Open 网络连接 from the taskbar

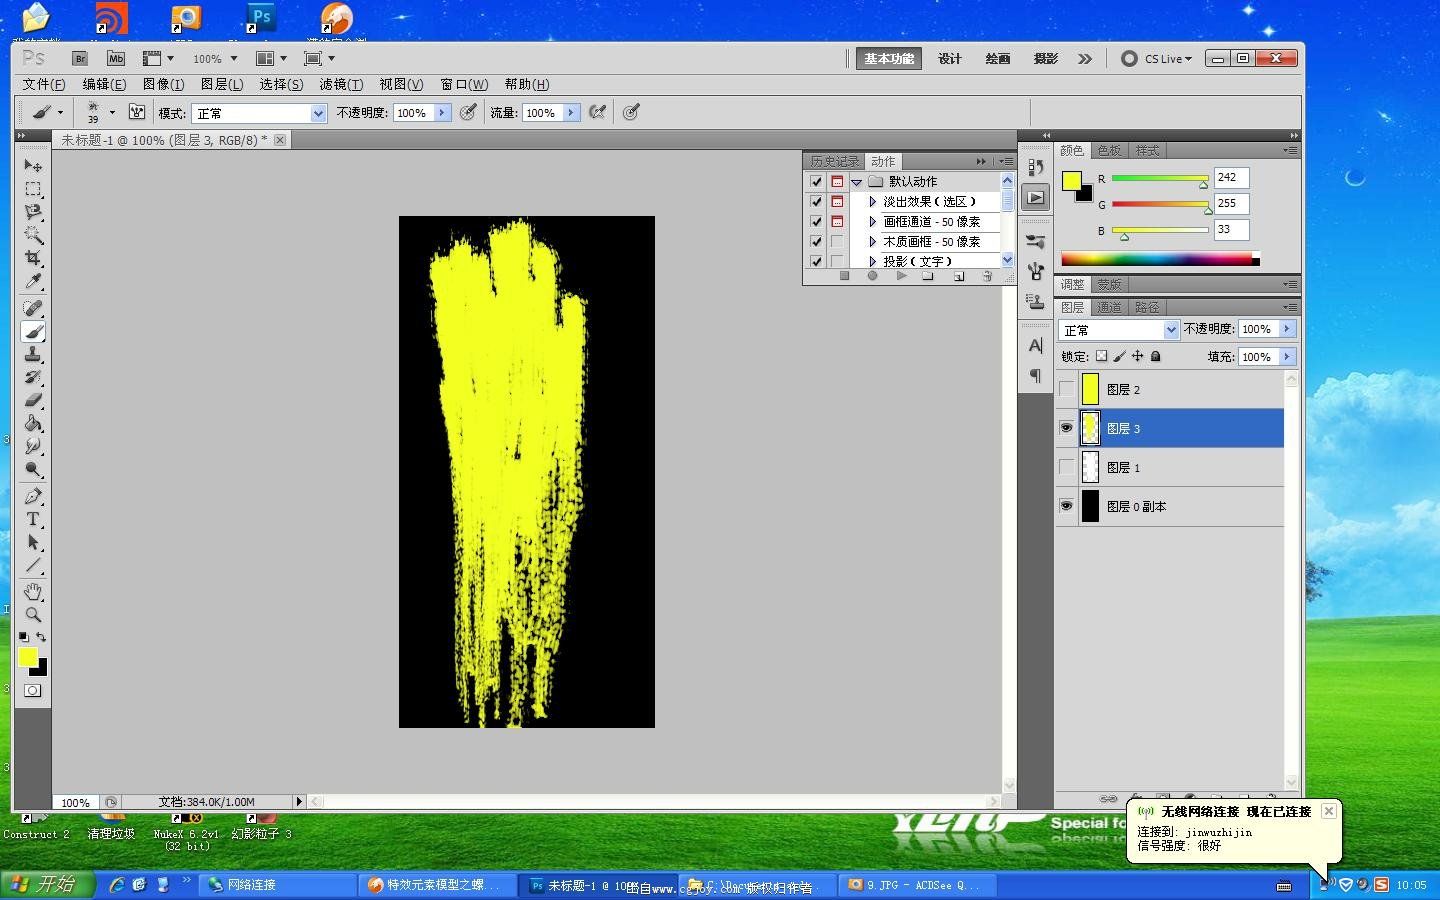[x=278, y=884]
